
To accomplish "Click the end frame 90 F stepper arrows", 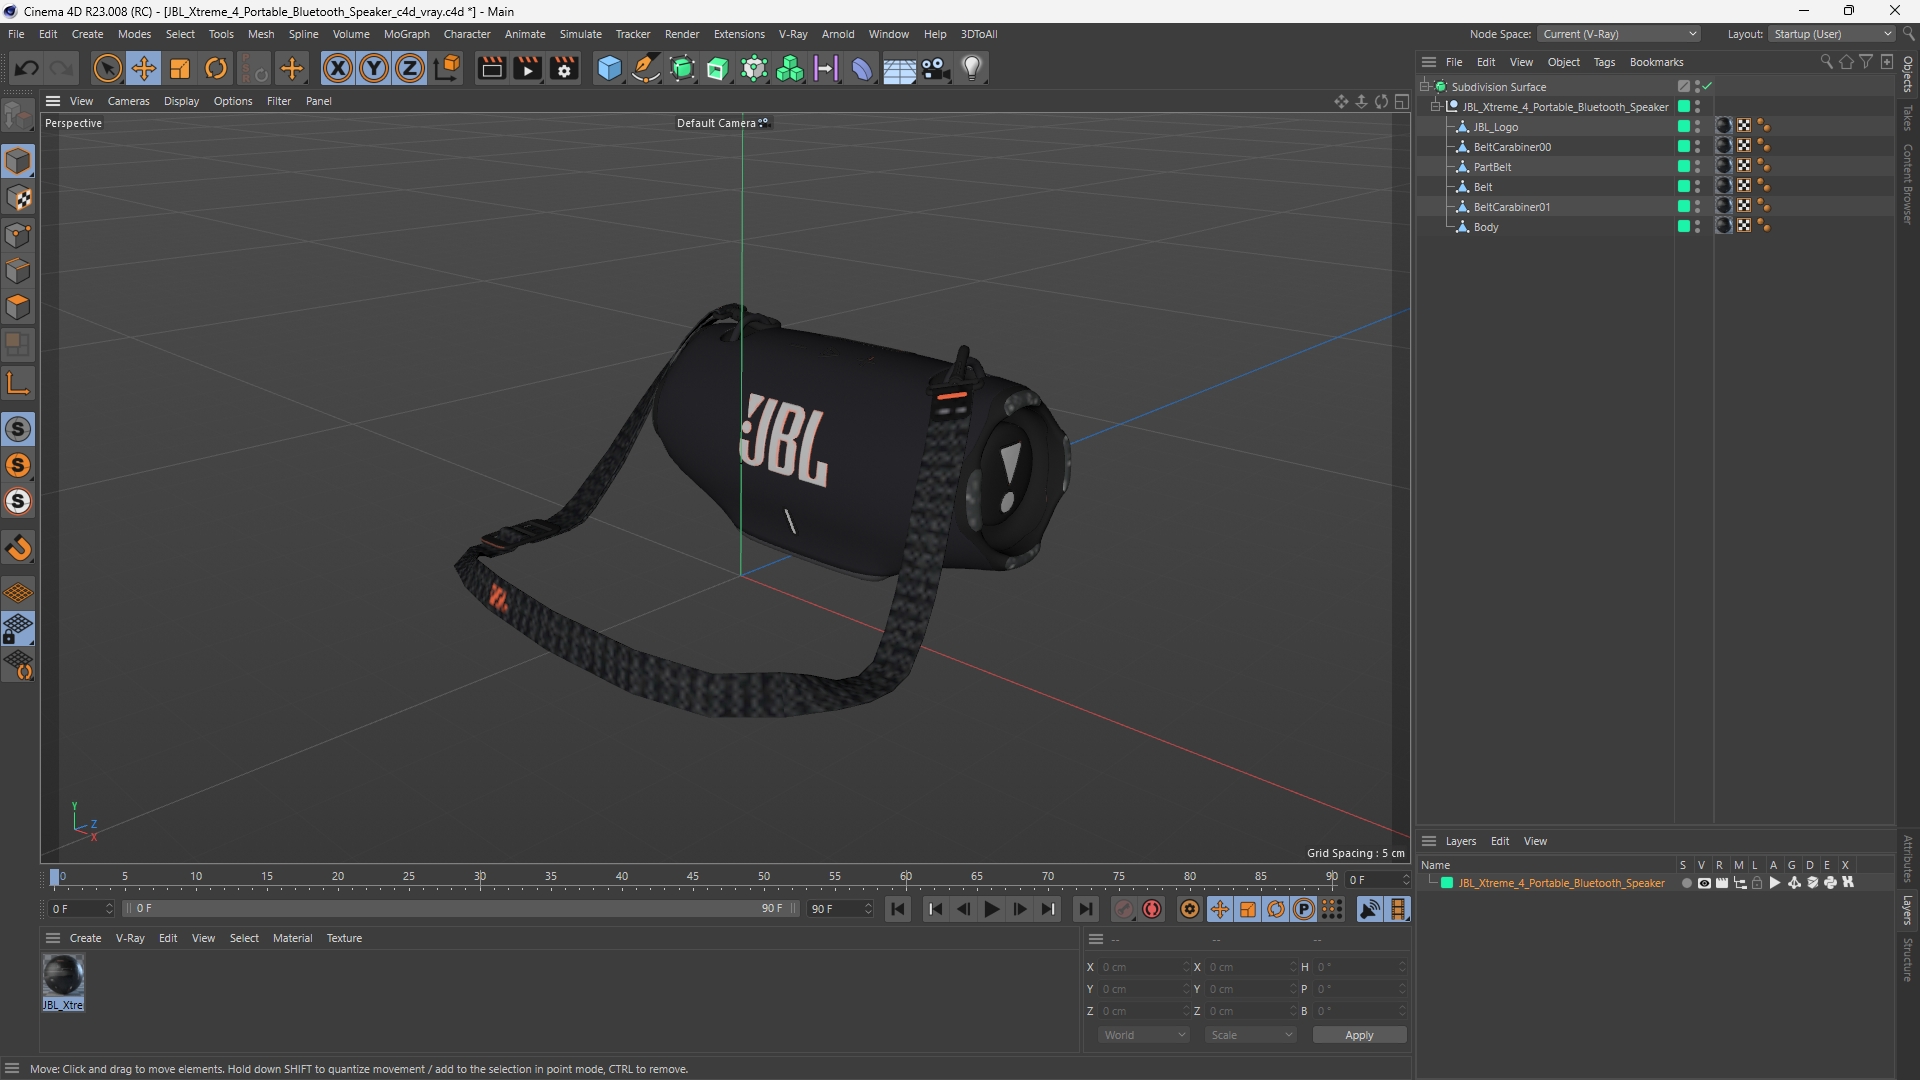I will click(868, 909).
